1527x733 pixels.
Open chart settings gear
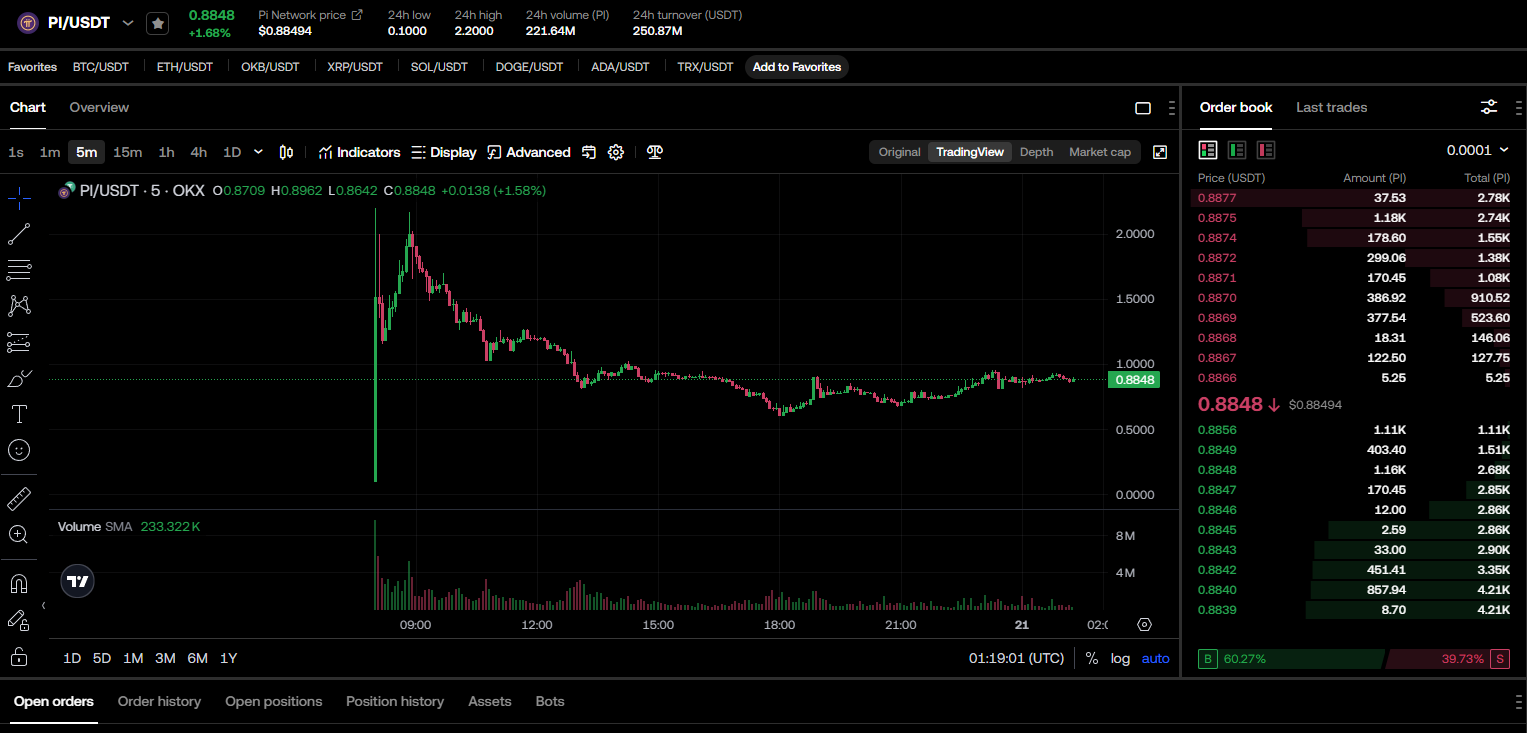point(616,152)
